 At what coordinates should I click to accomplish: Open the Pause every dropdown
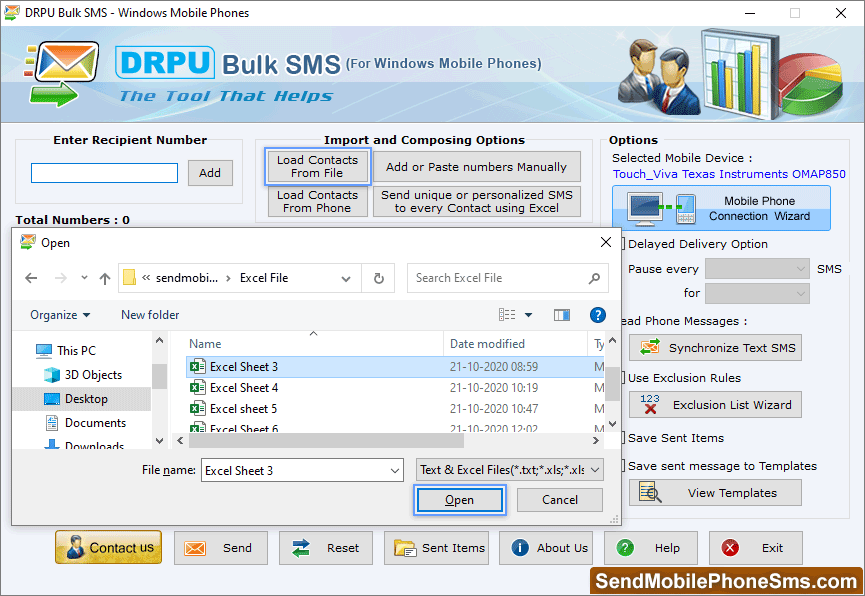pos(757,269)
